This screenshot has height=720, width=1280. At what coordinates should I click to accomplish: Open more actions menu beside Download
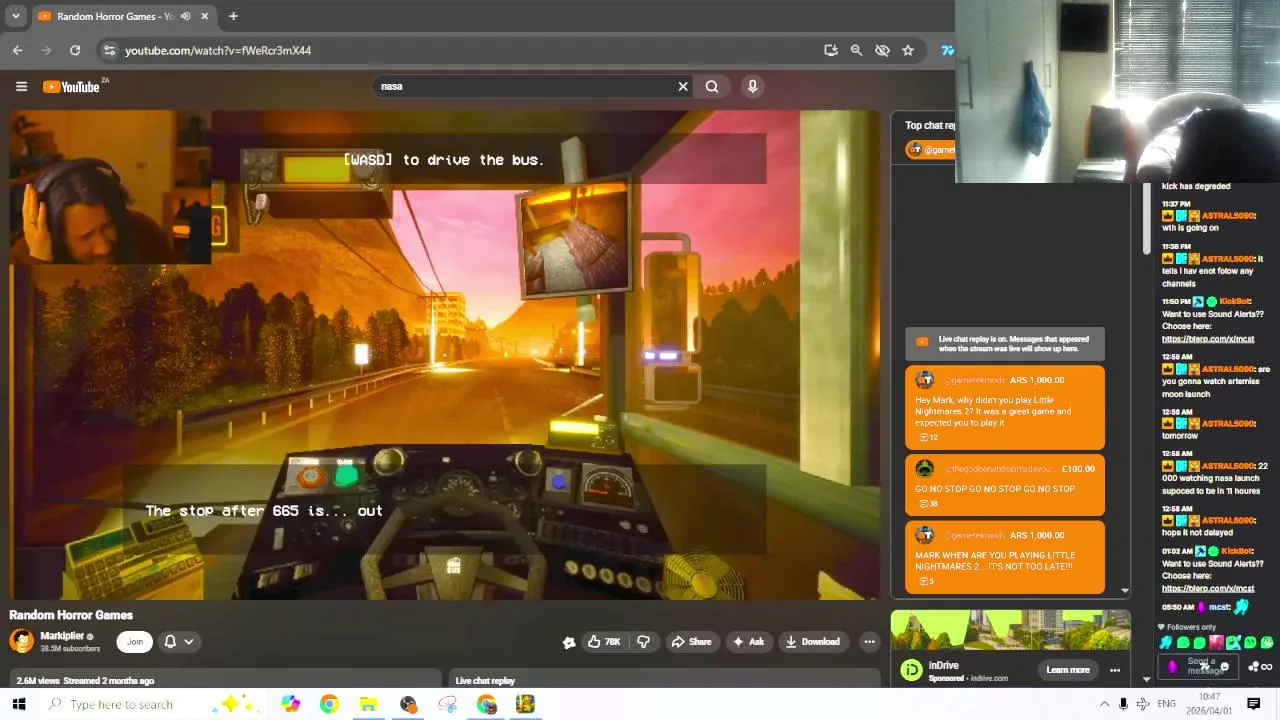869,642
